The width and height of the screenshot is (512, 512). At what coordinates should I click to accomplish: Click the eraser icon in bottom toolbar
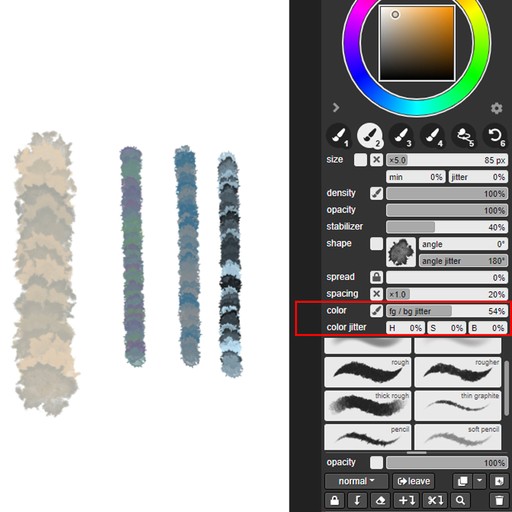pyautogui.click(x=380, y=500)
